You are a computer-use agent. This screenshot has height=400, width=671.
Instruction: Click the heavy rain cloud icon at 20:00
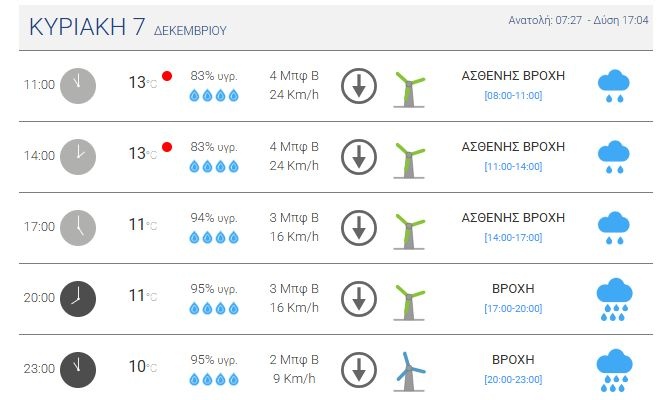point(614,299)
